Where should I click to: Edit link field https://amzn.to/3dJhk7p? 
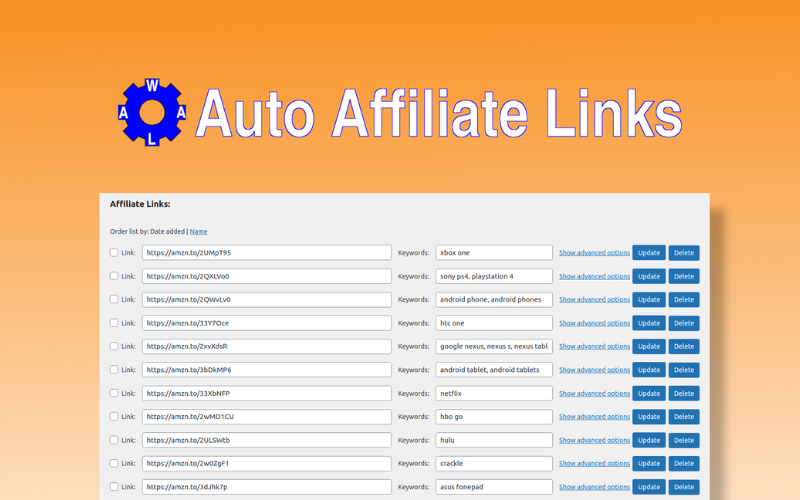[x=267, y=487]
